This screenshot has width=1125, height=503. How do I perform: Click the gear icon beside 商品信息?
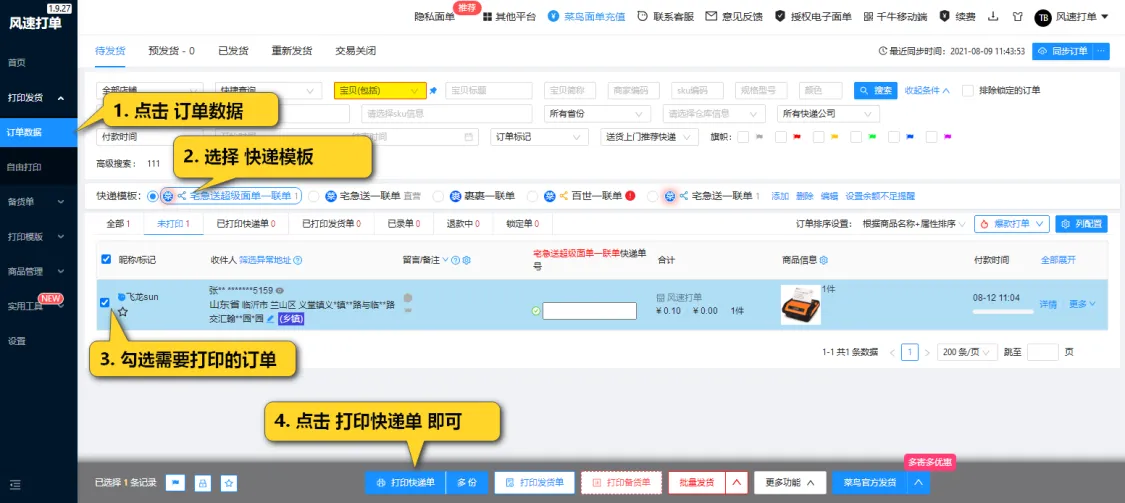(824, 260)
